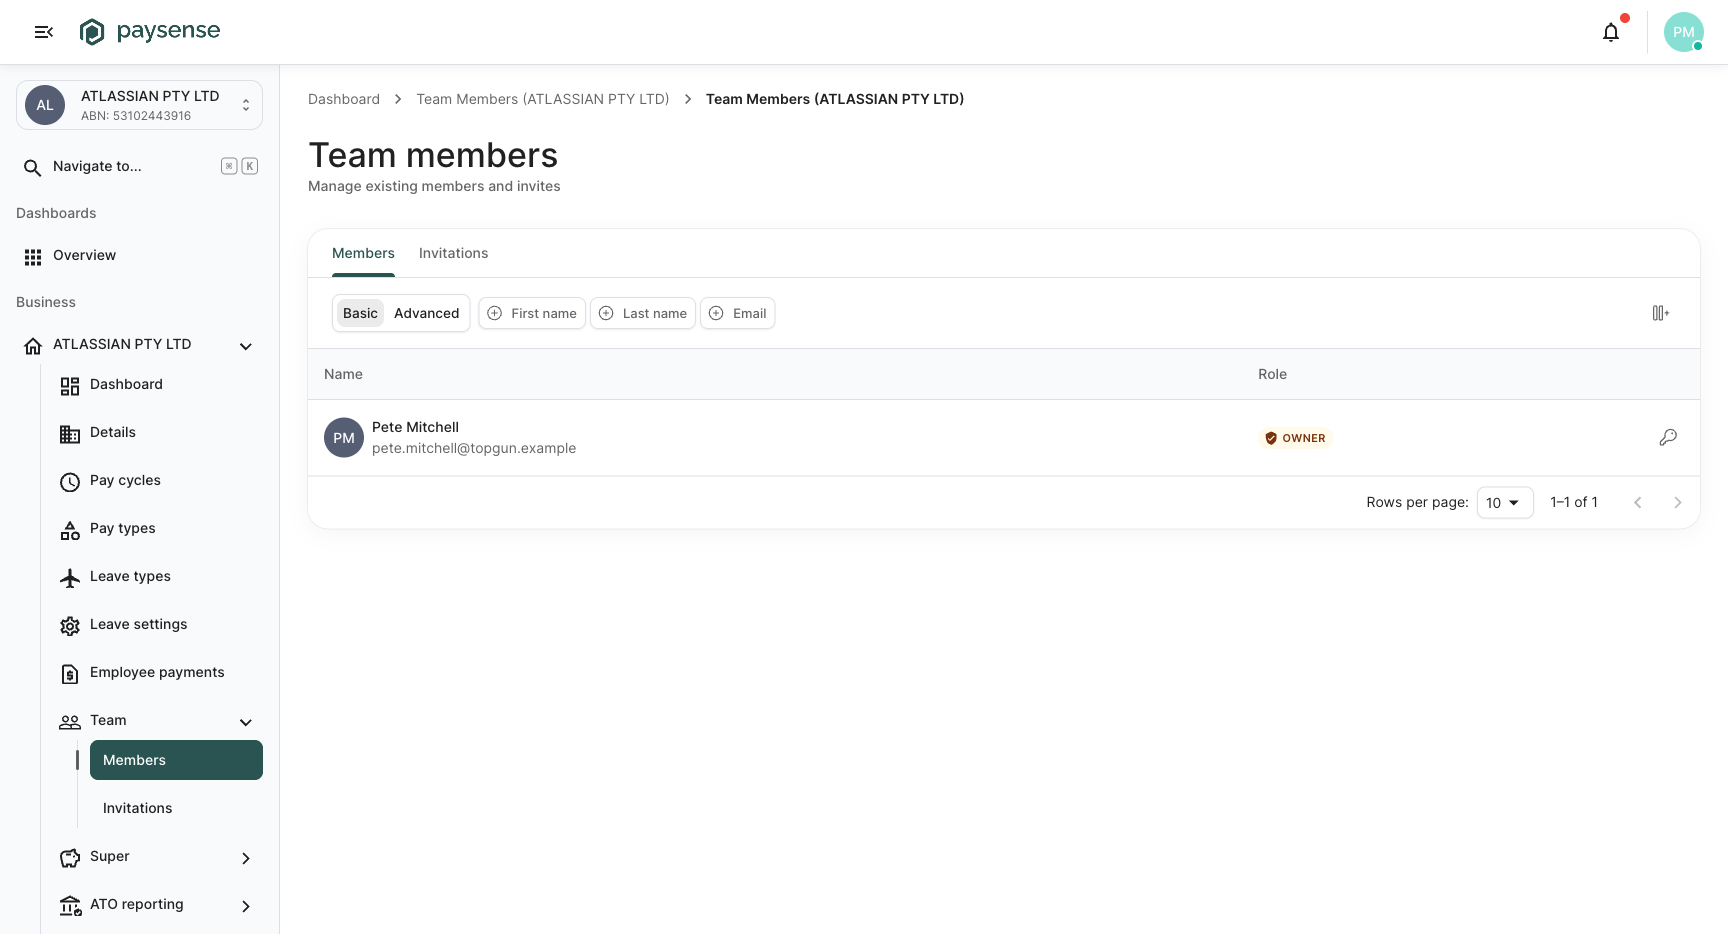The height and width of the screenshot is (934, 1728).
Task: Add a First name filter
Action: (532, 313)
